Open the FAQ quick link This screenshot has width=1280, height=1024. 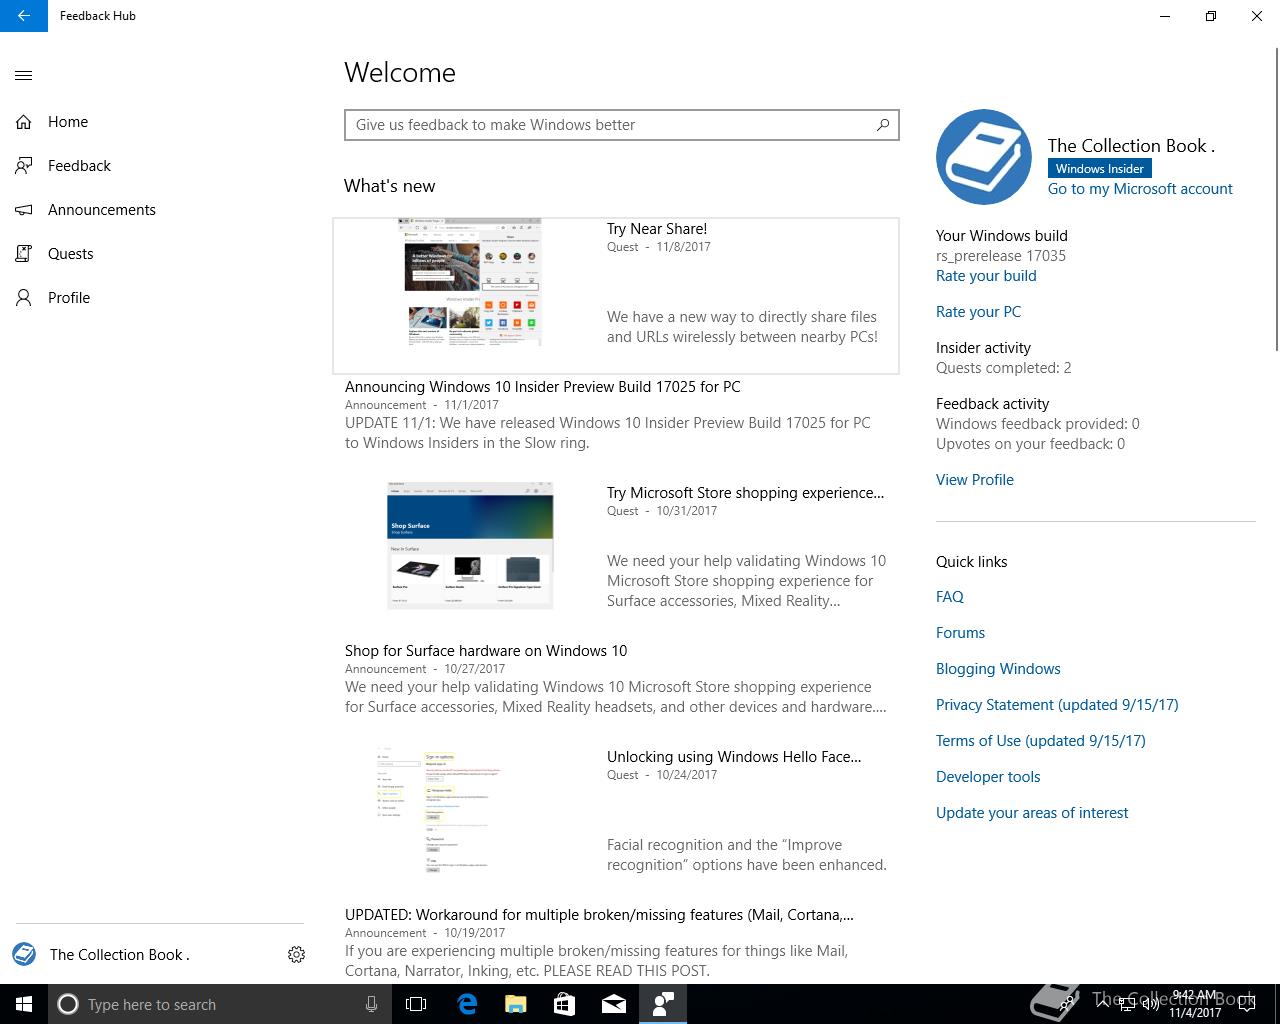950,597
